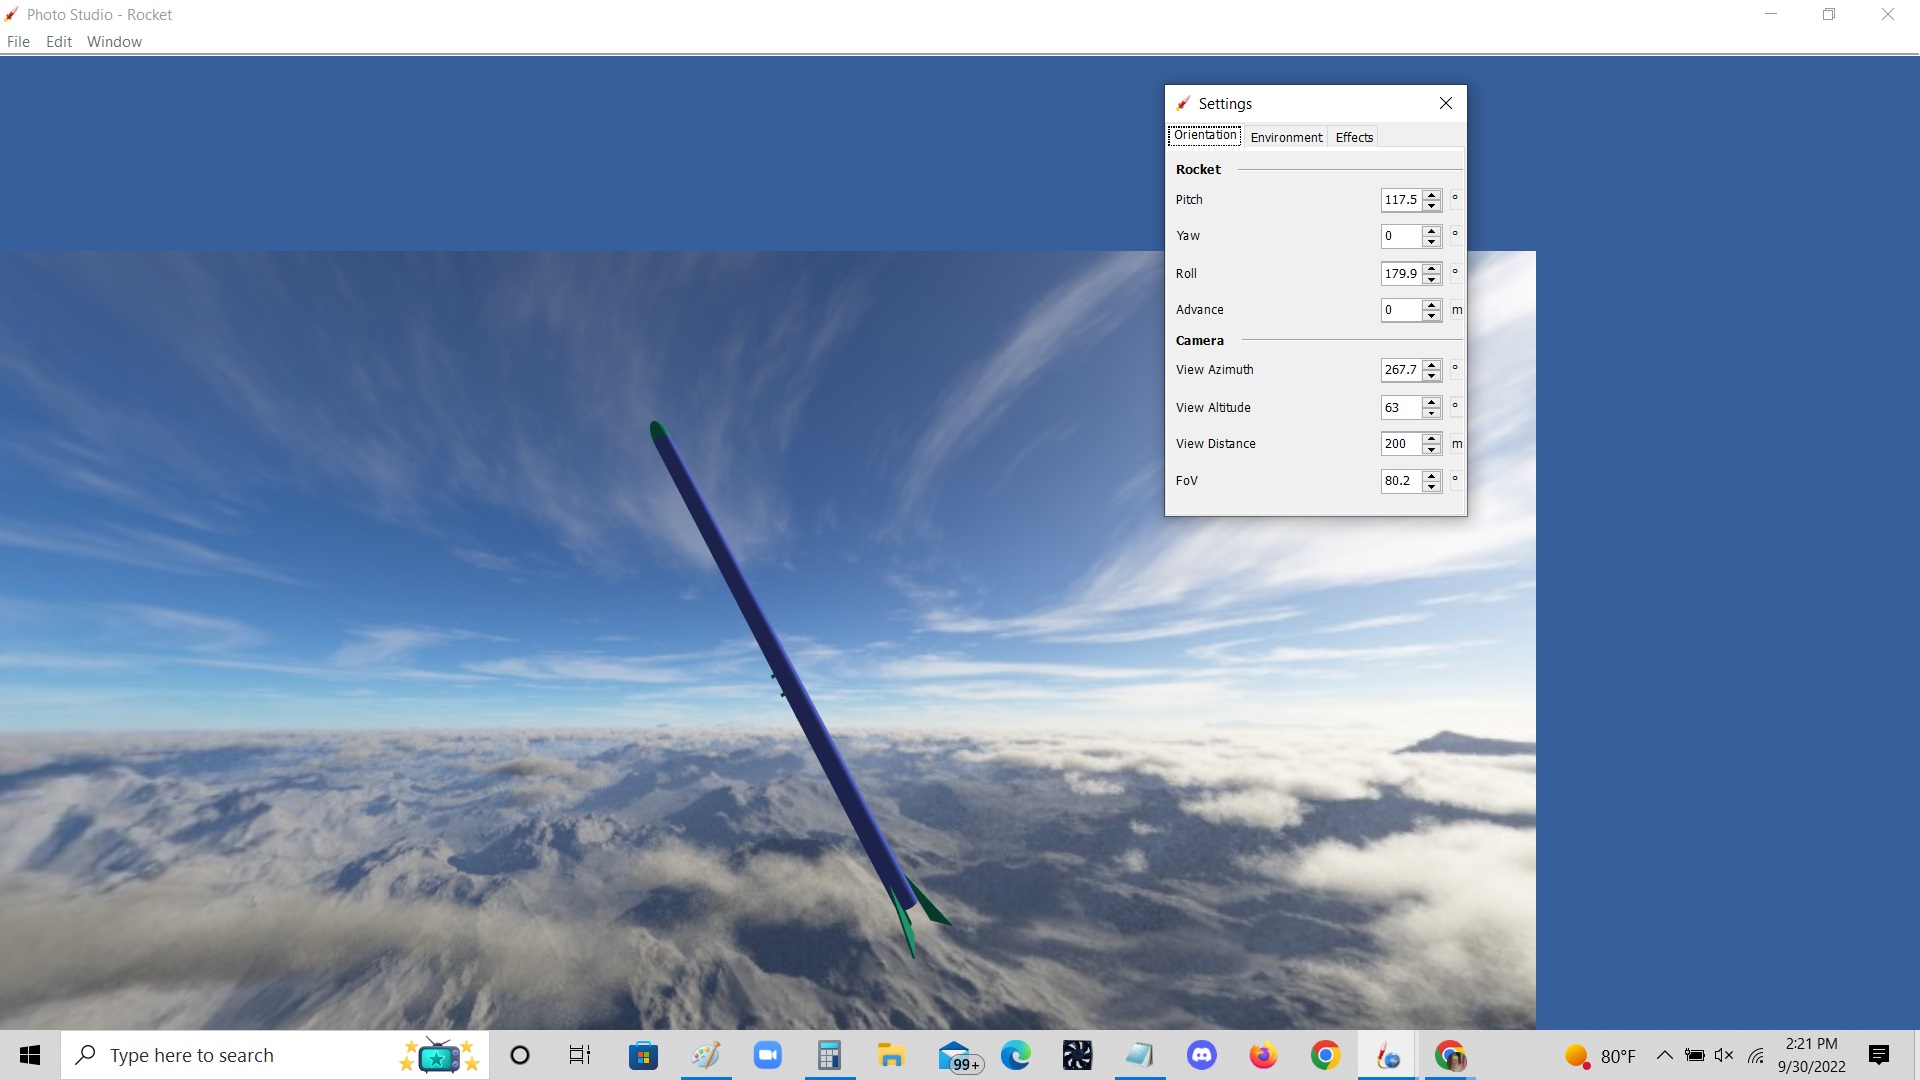Viewport: 1920px width, 1080px height.
Task: Switch to the Environment tab in Settings
Action: click(1286, 137)
